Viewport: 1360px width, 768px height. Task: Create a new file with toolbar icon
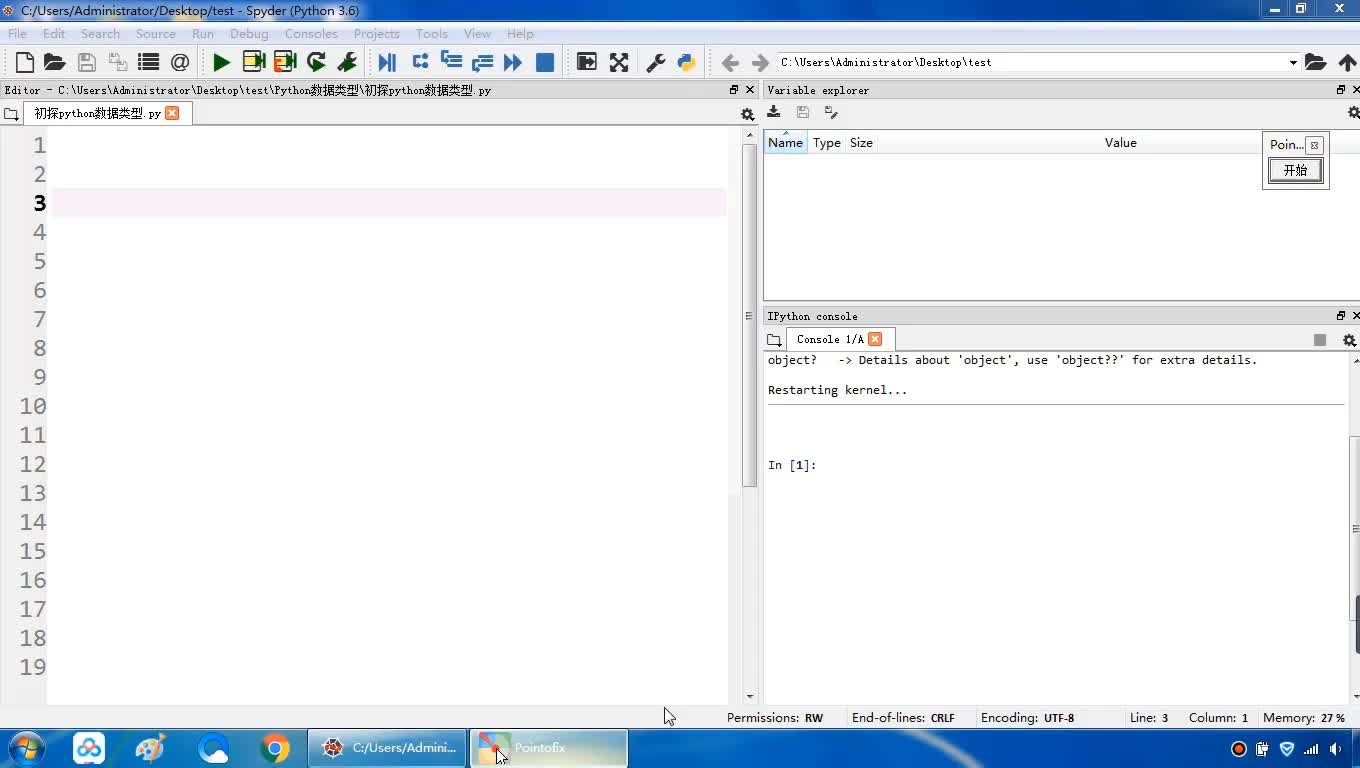[25, 62]
